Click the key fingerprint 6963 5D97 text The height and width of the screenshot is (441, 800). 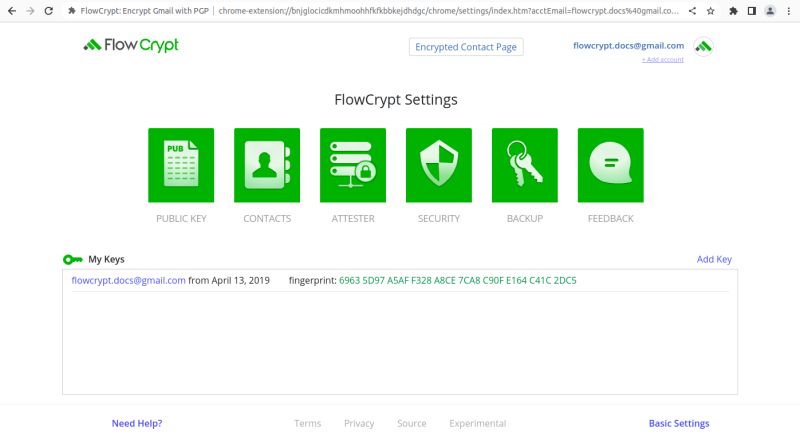click(458, 280)
